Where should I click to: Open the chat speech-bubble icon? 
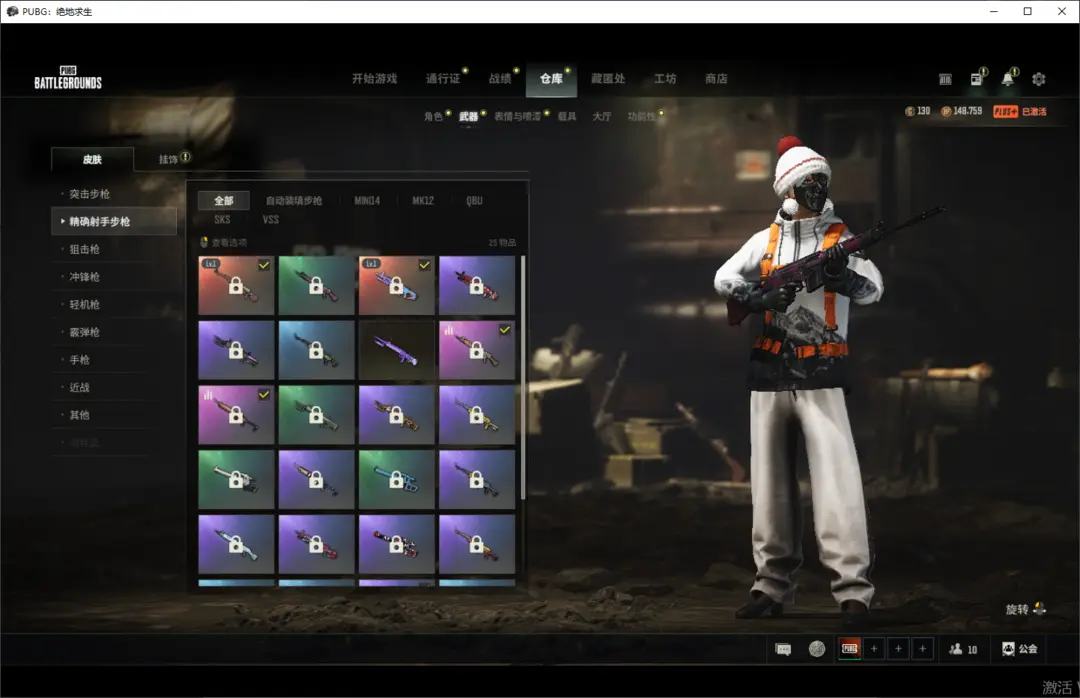point(783,649)
